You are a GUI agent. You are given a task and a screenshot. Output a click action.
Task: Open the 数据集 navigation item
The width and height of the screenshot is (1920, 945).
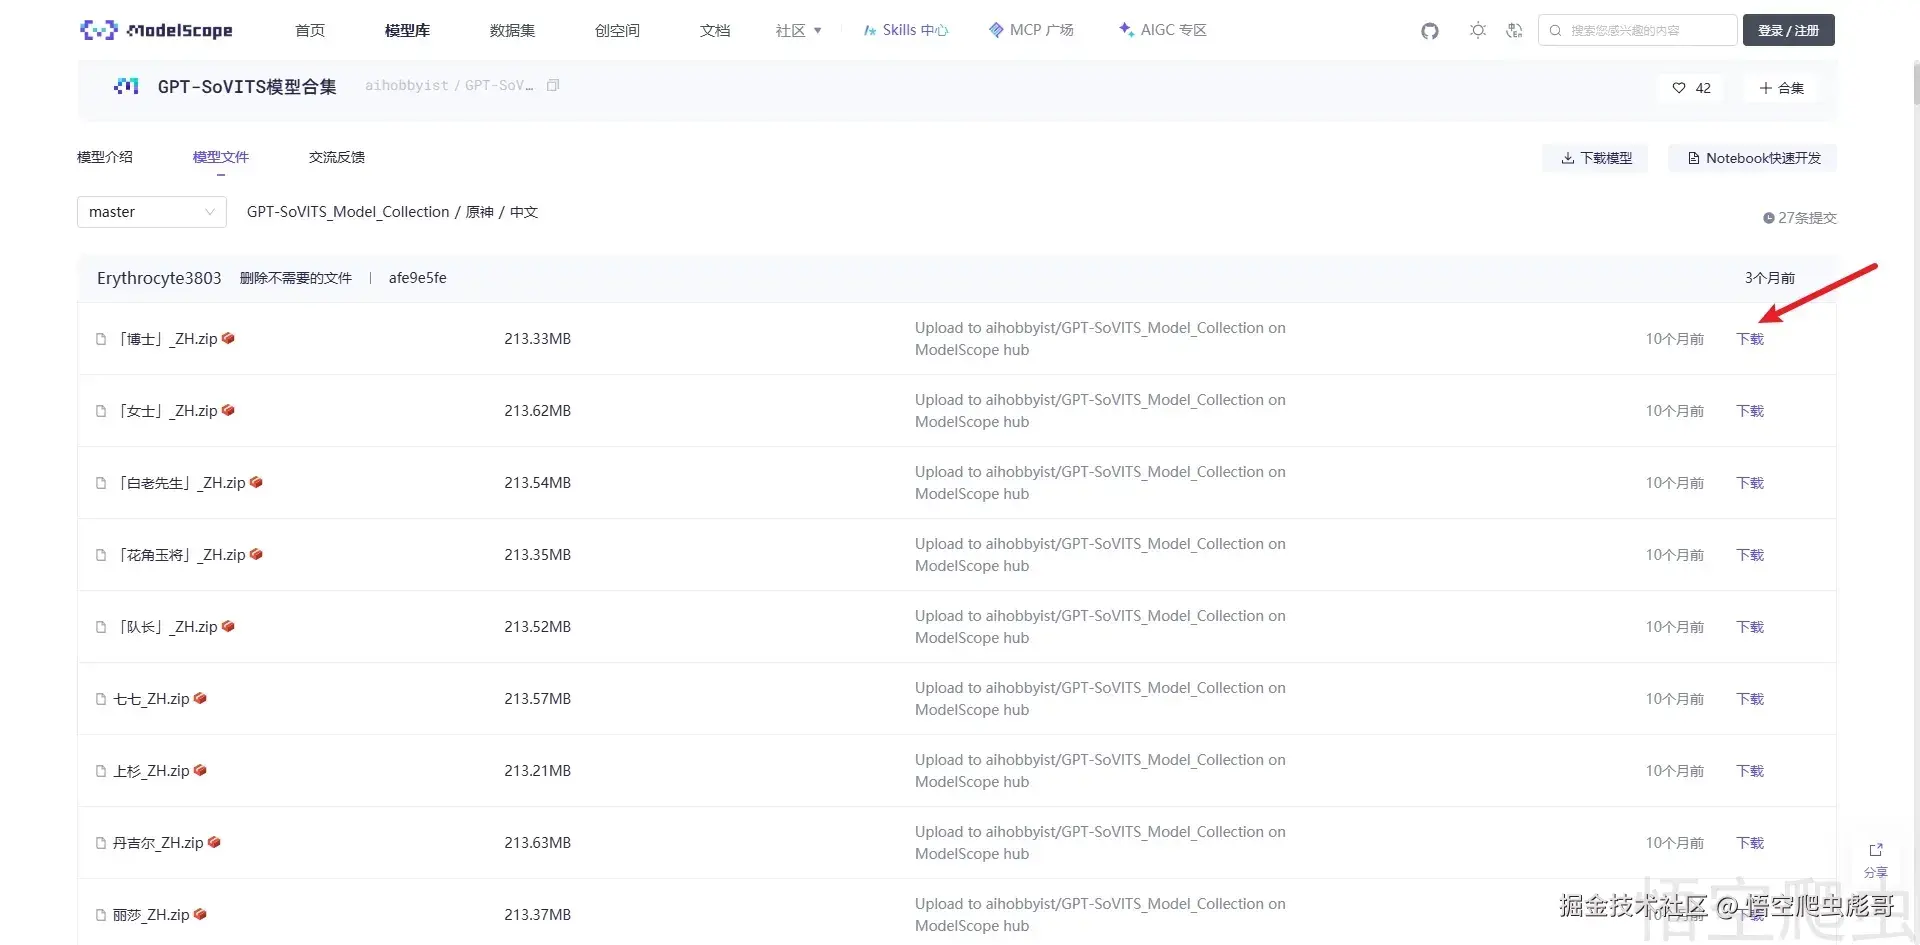(x=512, y=31)
